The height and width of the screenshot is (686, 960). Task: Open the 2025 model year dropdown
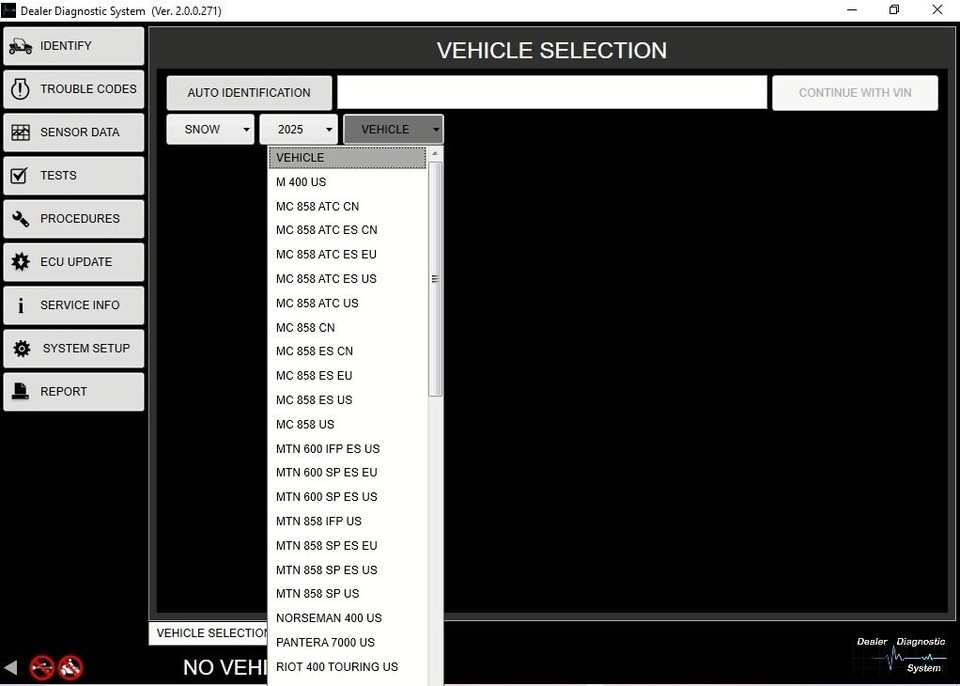point(298,128)
